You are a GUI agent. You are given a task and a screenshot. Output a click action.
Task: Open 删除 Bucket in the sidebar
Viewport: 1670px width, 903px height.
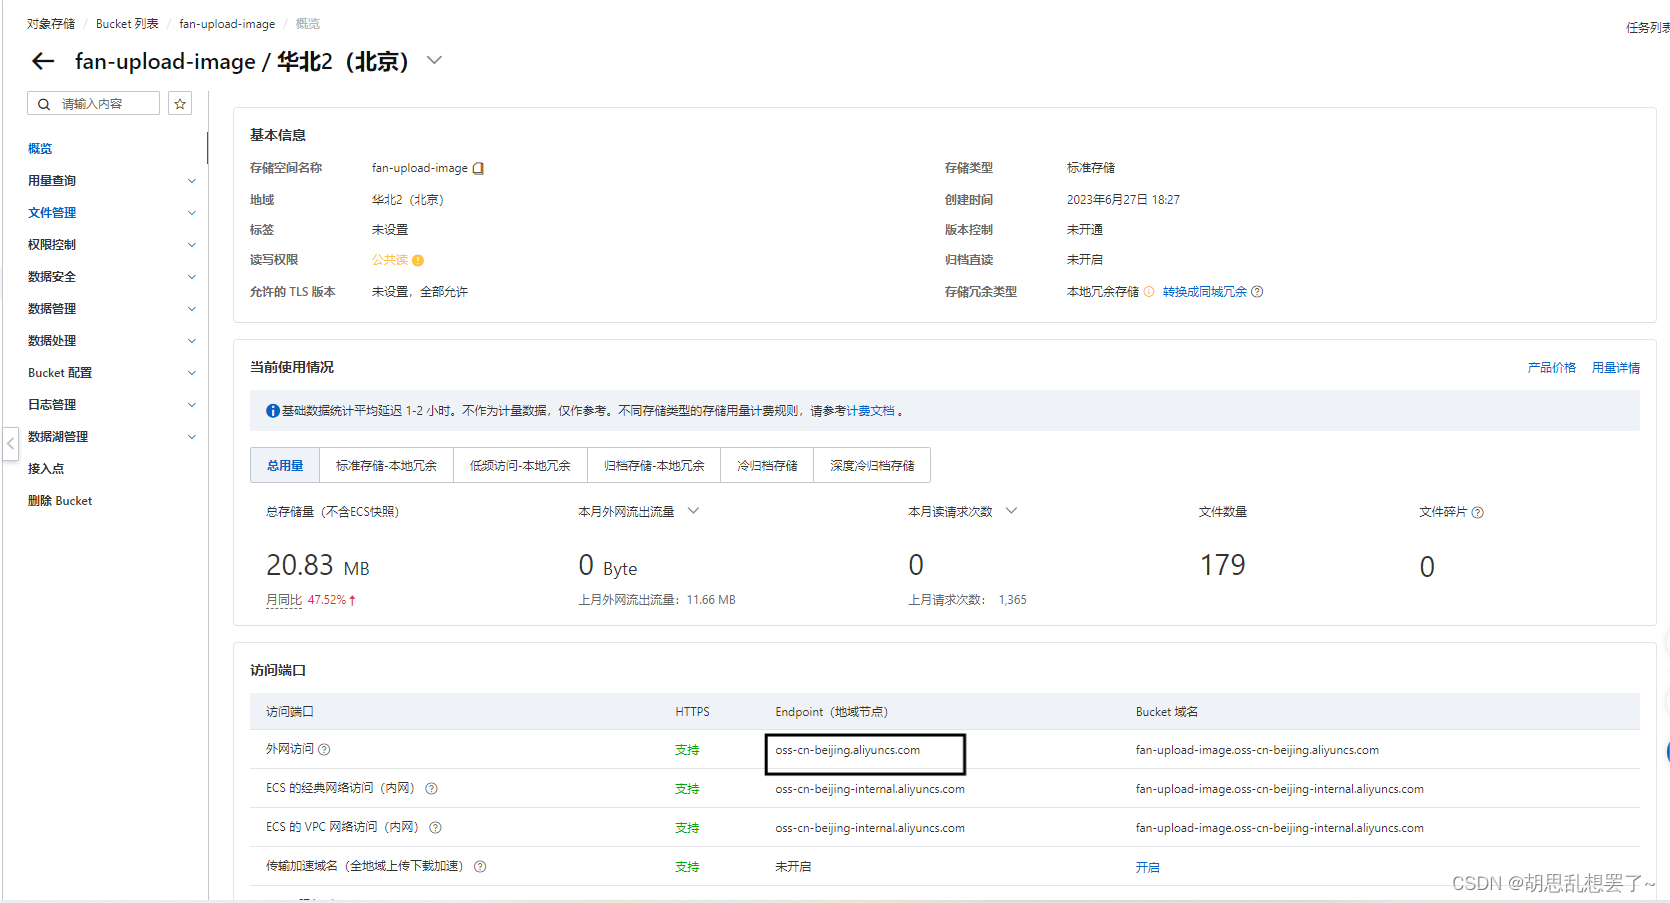coord(60,500)
